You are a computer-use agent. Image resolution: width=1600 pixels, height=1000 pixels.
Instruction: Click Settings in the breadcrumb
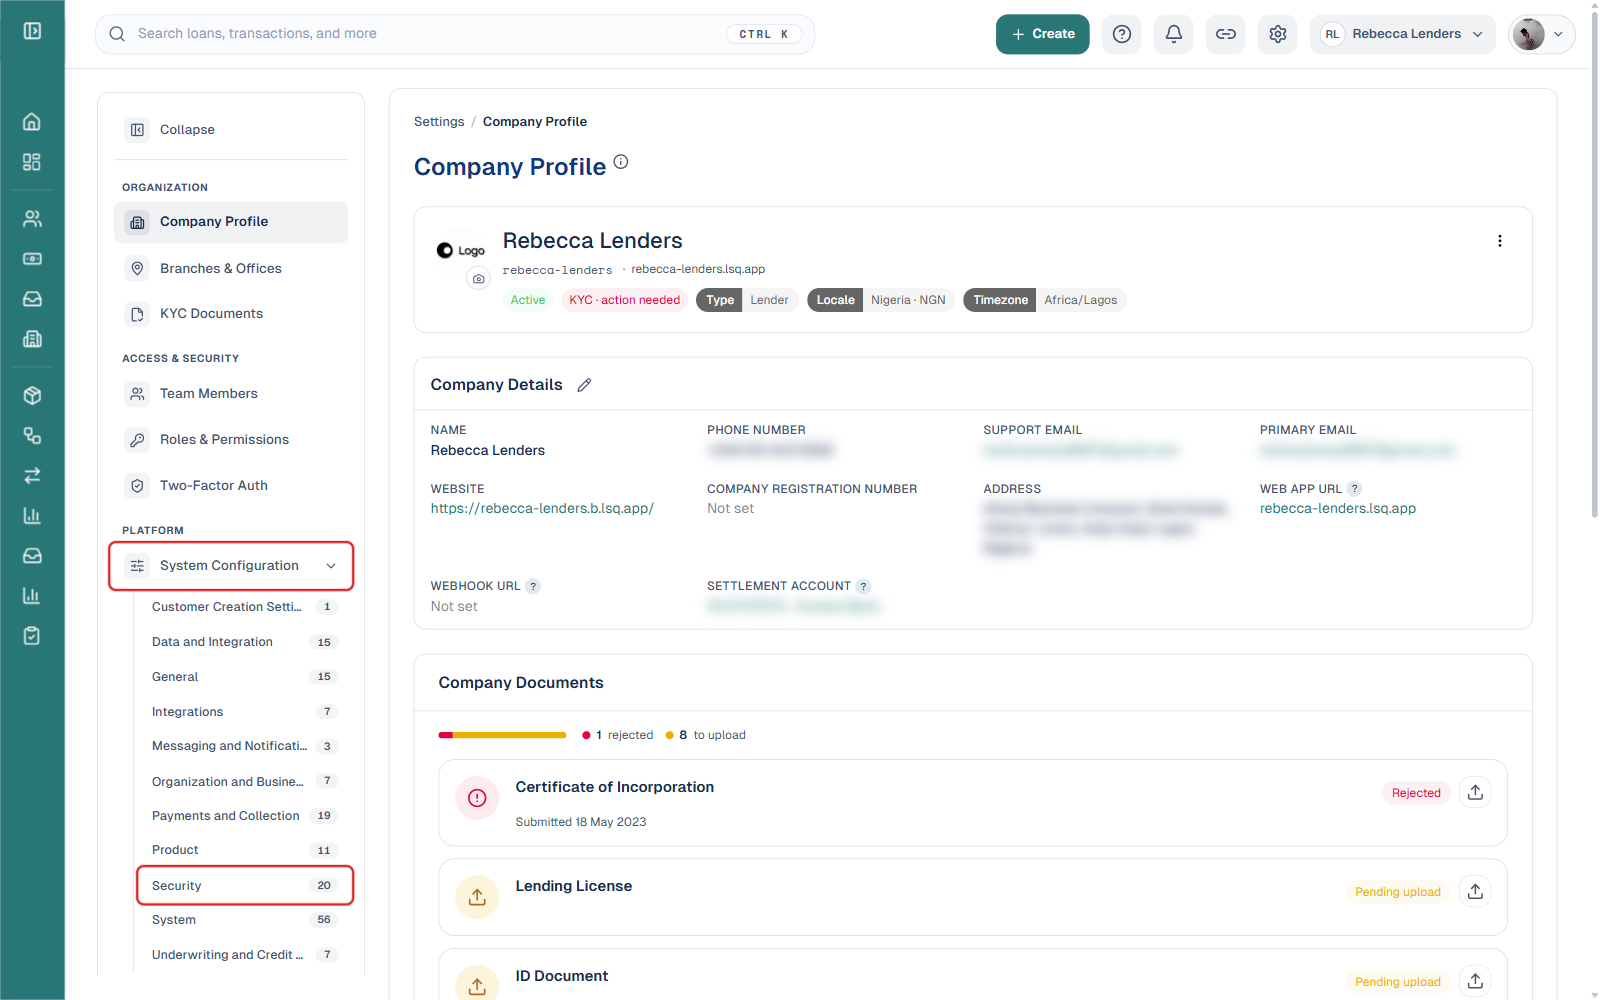(x=439, y=122)
